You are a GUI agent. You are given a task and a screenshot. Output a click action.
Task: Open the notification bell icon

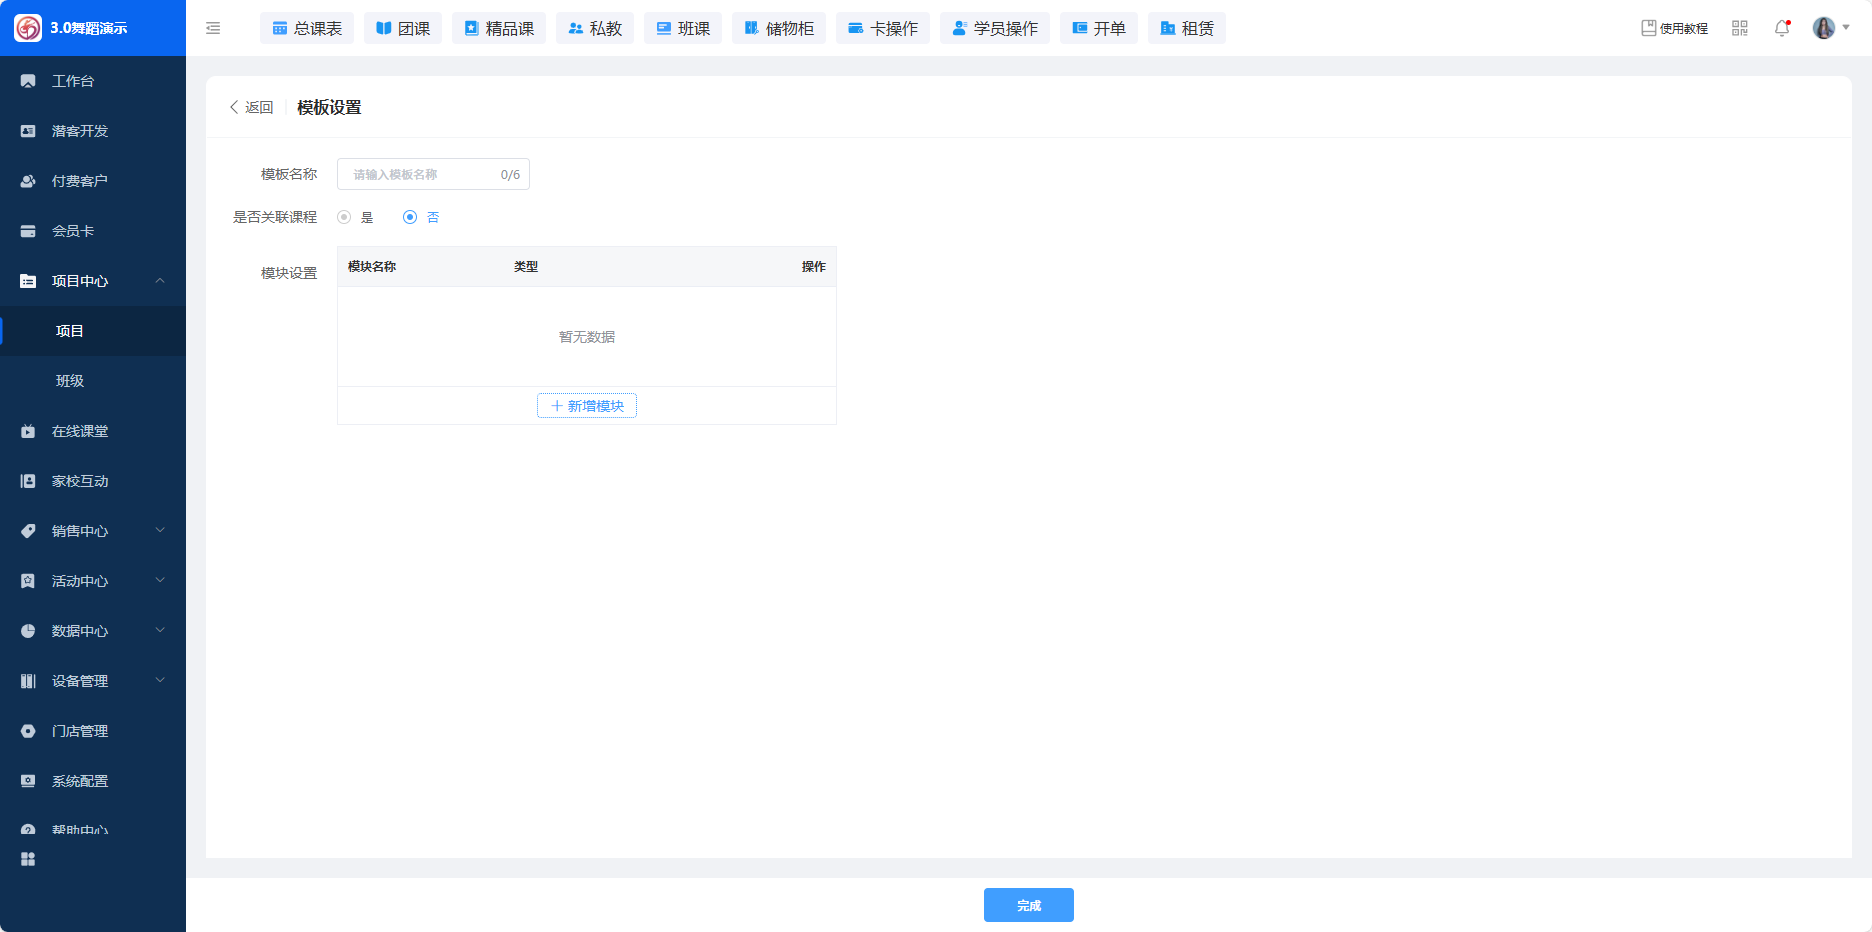point(1782,28)
